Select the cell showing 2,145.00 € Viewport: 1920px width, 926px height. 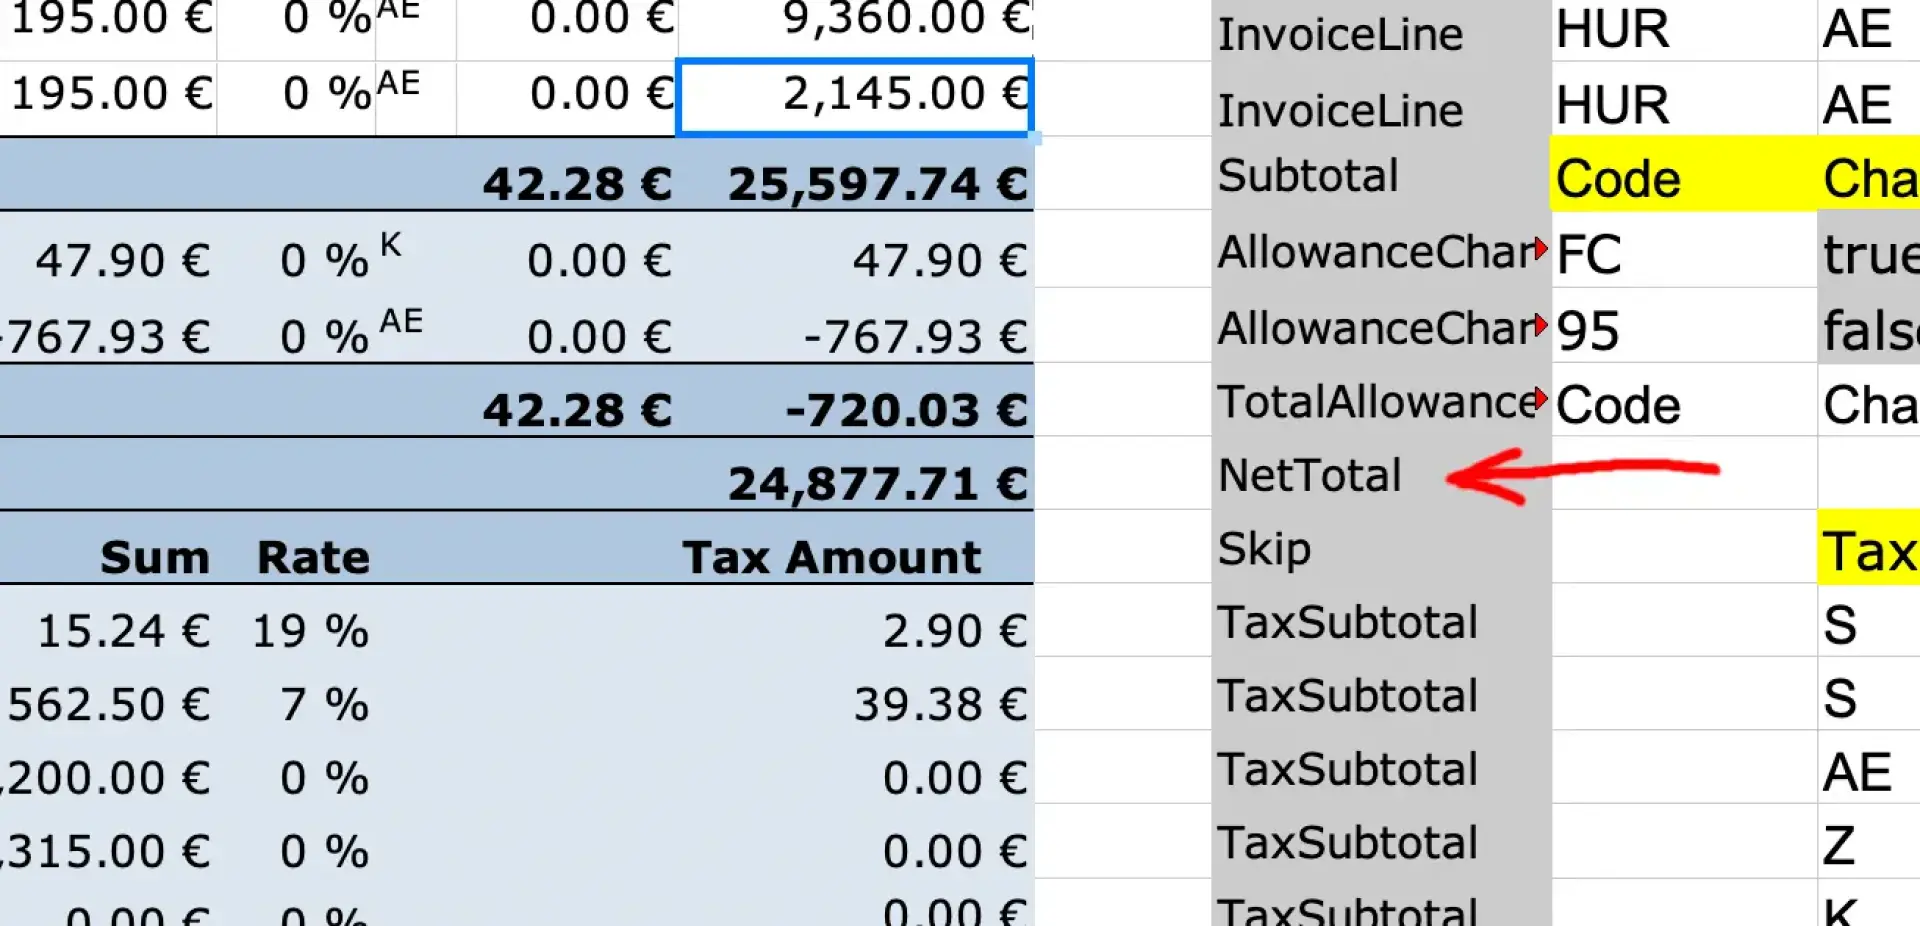click(x=855, y=96)
